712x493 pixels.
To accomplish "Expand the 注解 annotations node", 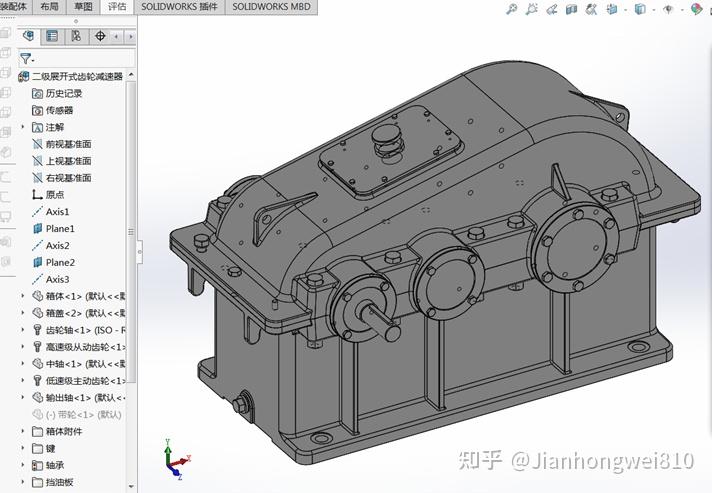I will point(23,127).
